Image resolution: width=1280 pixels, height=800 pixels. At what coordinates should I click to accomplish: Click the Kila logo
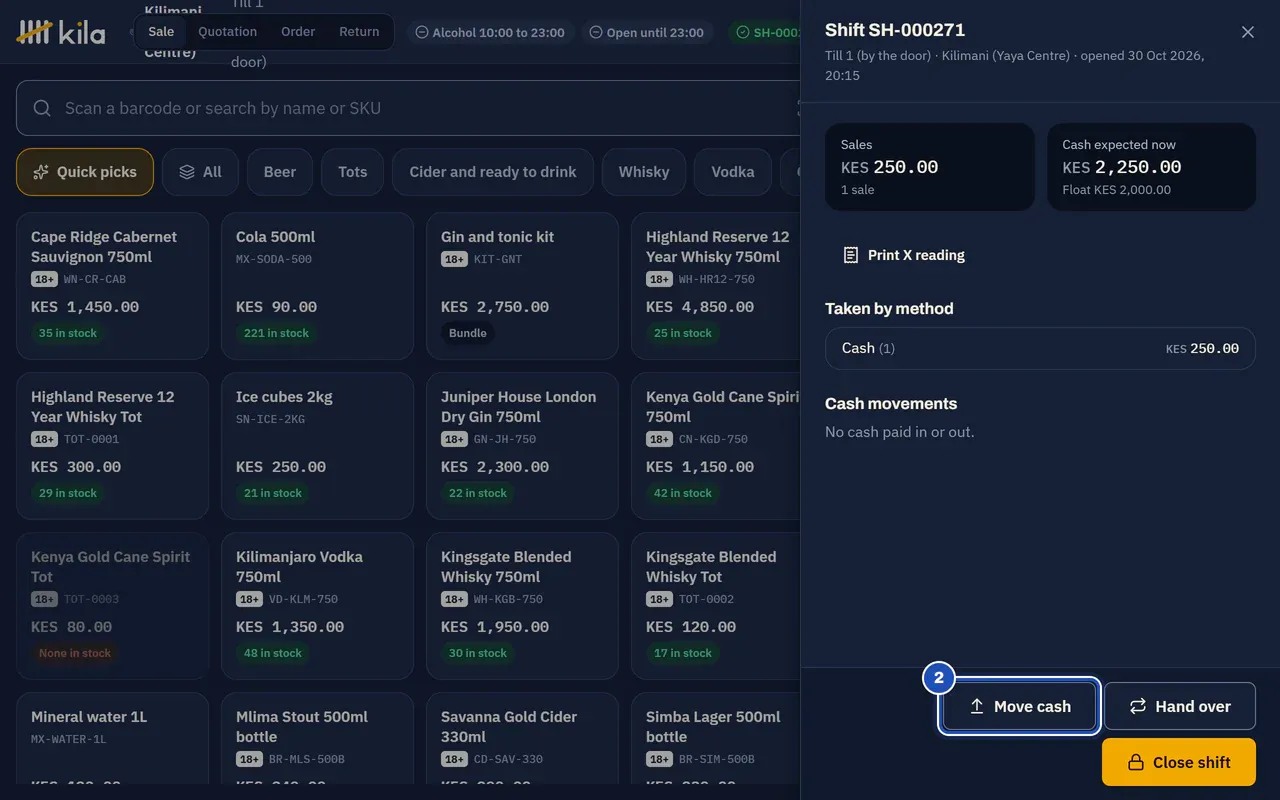point(61,32)
